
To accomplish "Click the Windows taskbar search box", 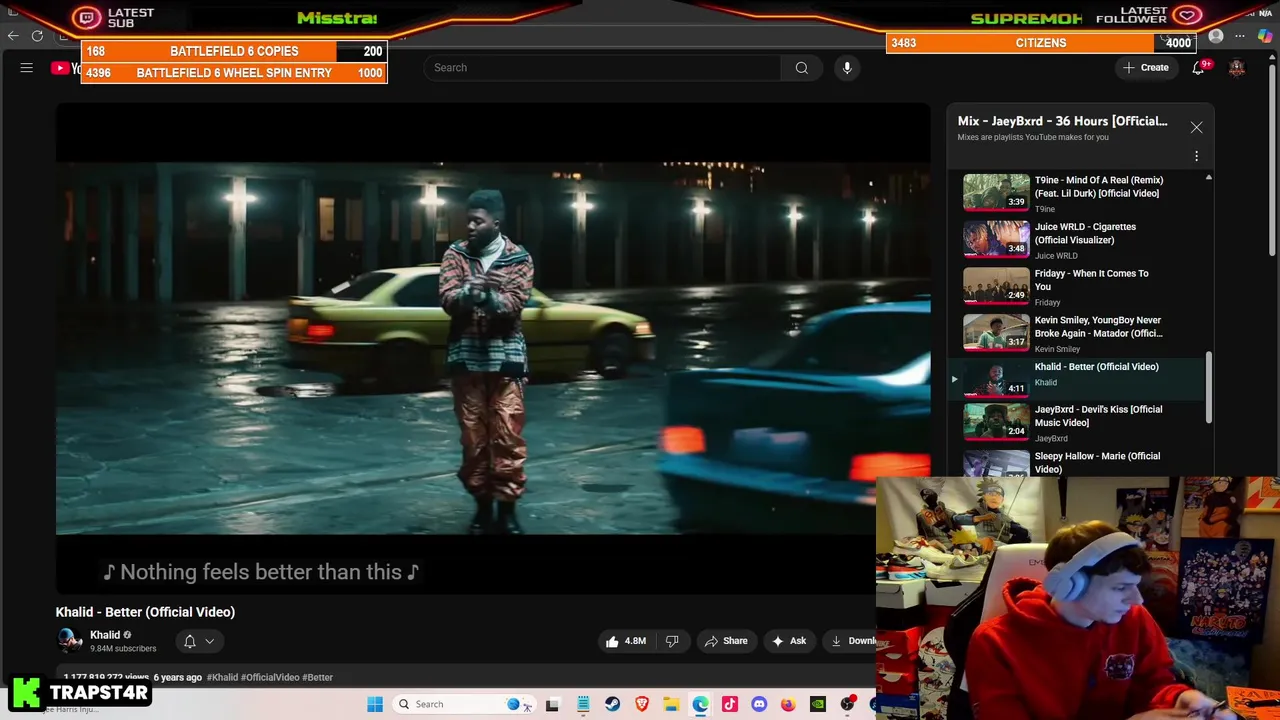I will pos(465,704).
